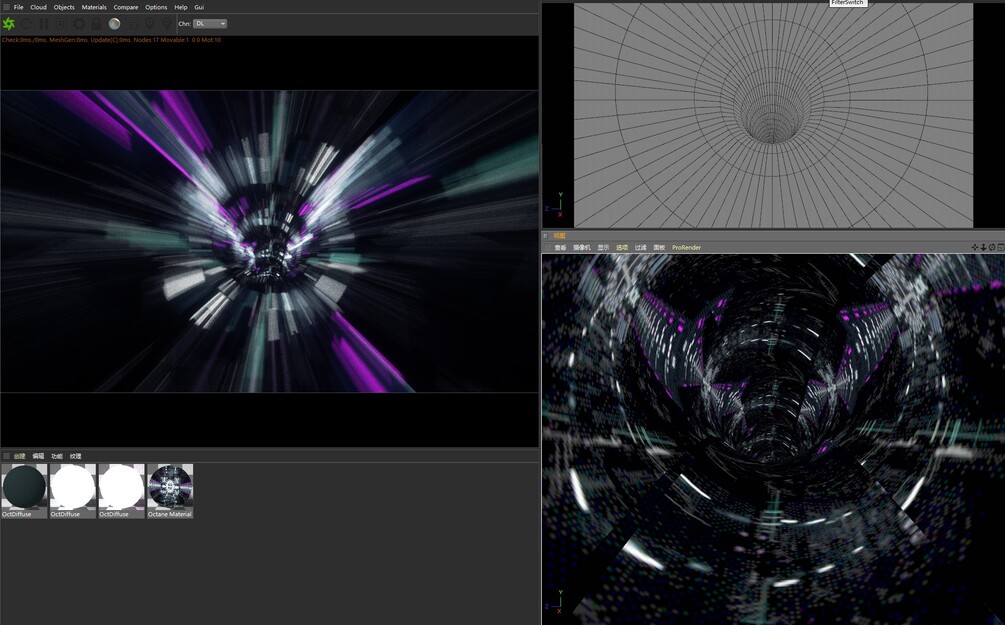Open the File menu in Live Viewer
Viewport: 1005px width, 625px height.
[19, 7]
